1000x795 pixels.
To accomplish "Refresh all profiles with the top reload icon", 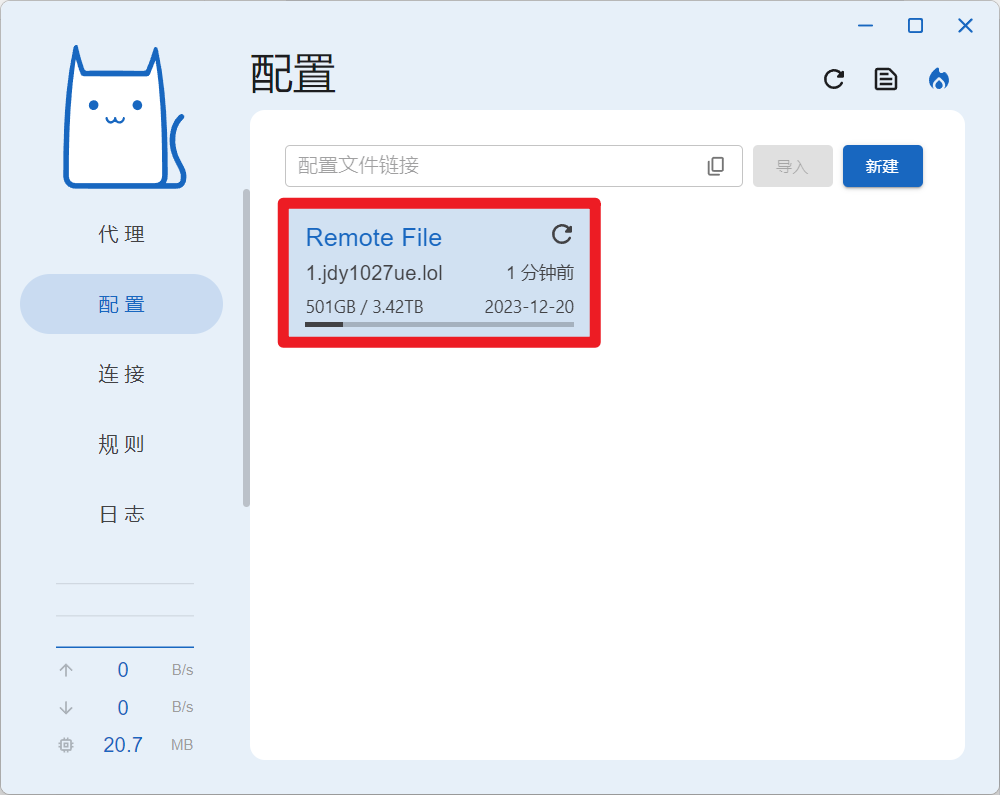I will click(x=834, y=79).
